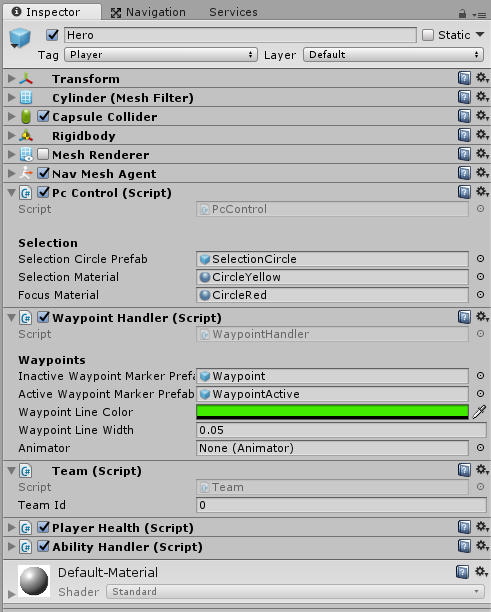
Task: Pick object for Selection Circle Prefab
Action: [x=480, y=258]
